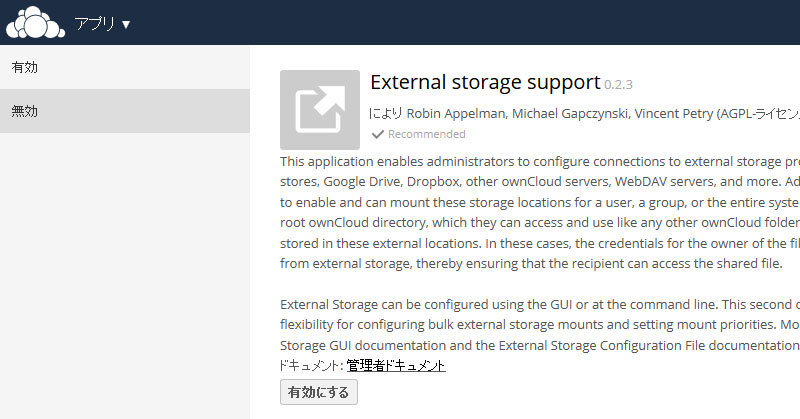Click the ドキュメント label
This screenshot has width=800, height=419.
click(309, 365)
